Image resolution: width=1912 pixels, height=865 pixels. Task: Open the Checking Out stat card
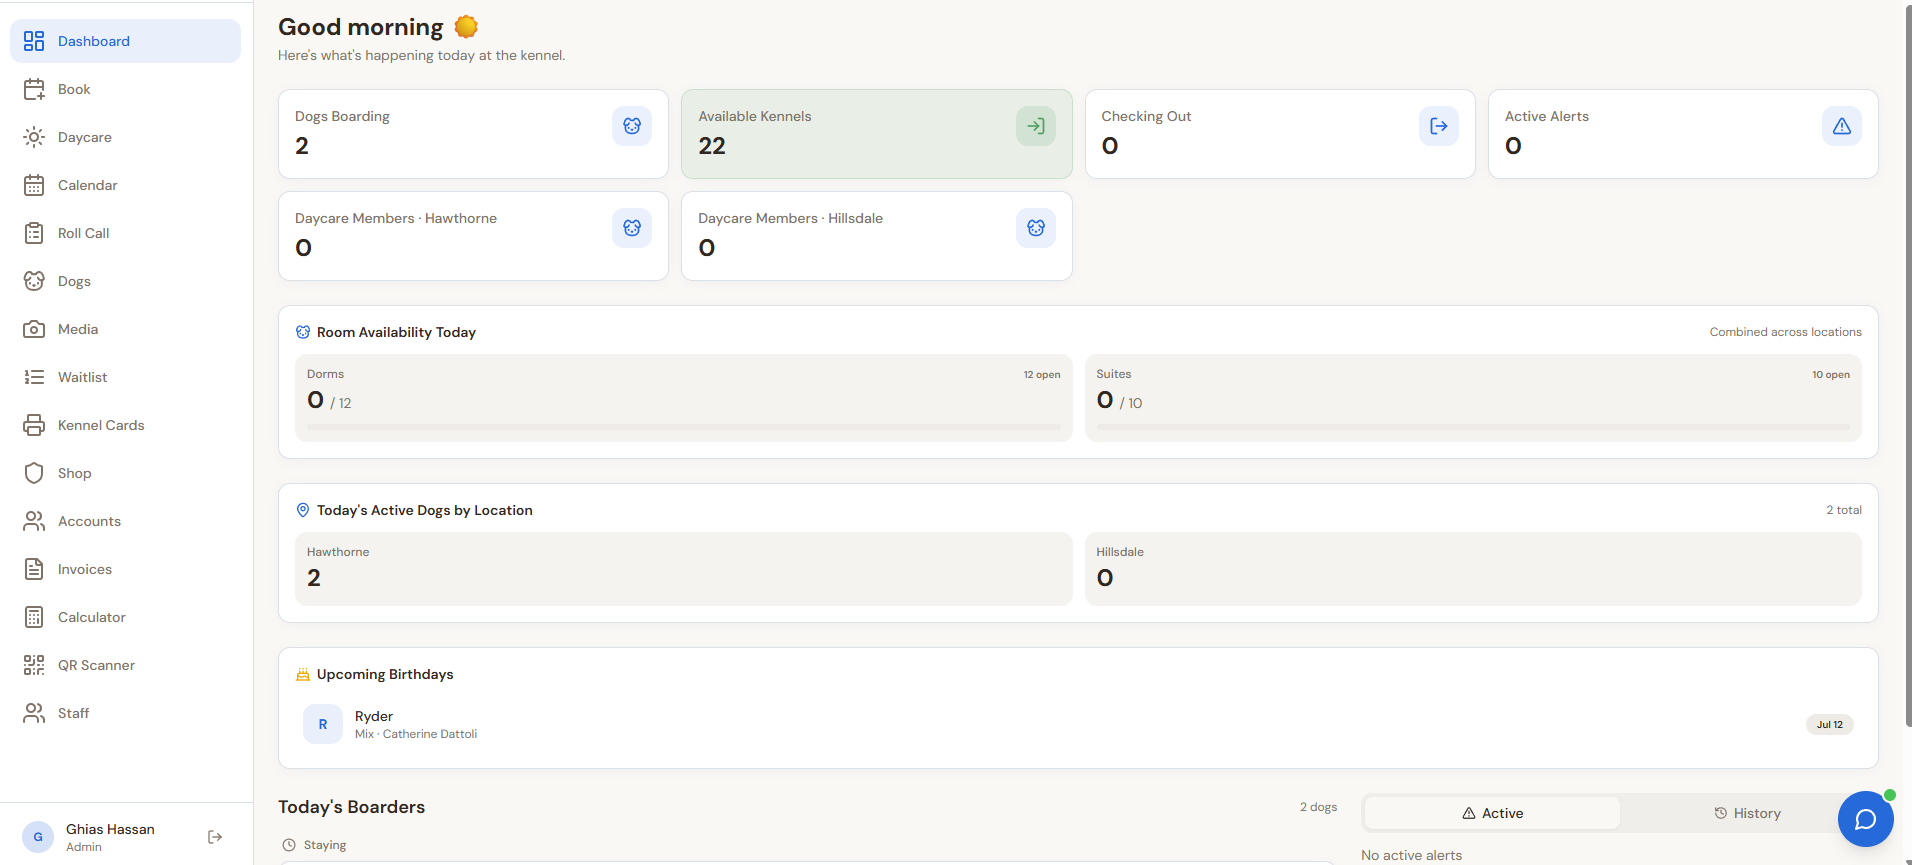click(1280, 134)
